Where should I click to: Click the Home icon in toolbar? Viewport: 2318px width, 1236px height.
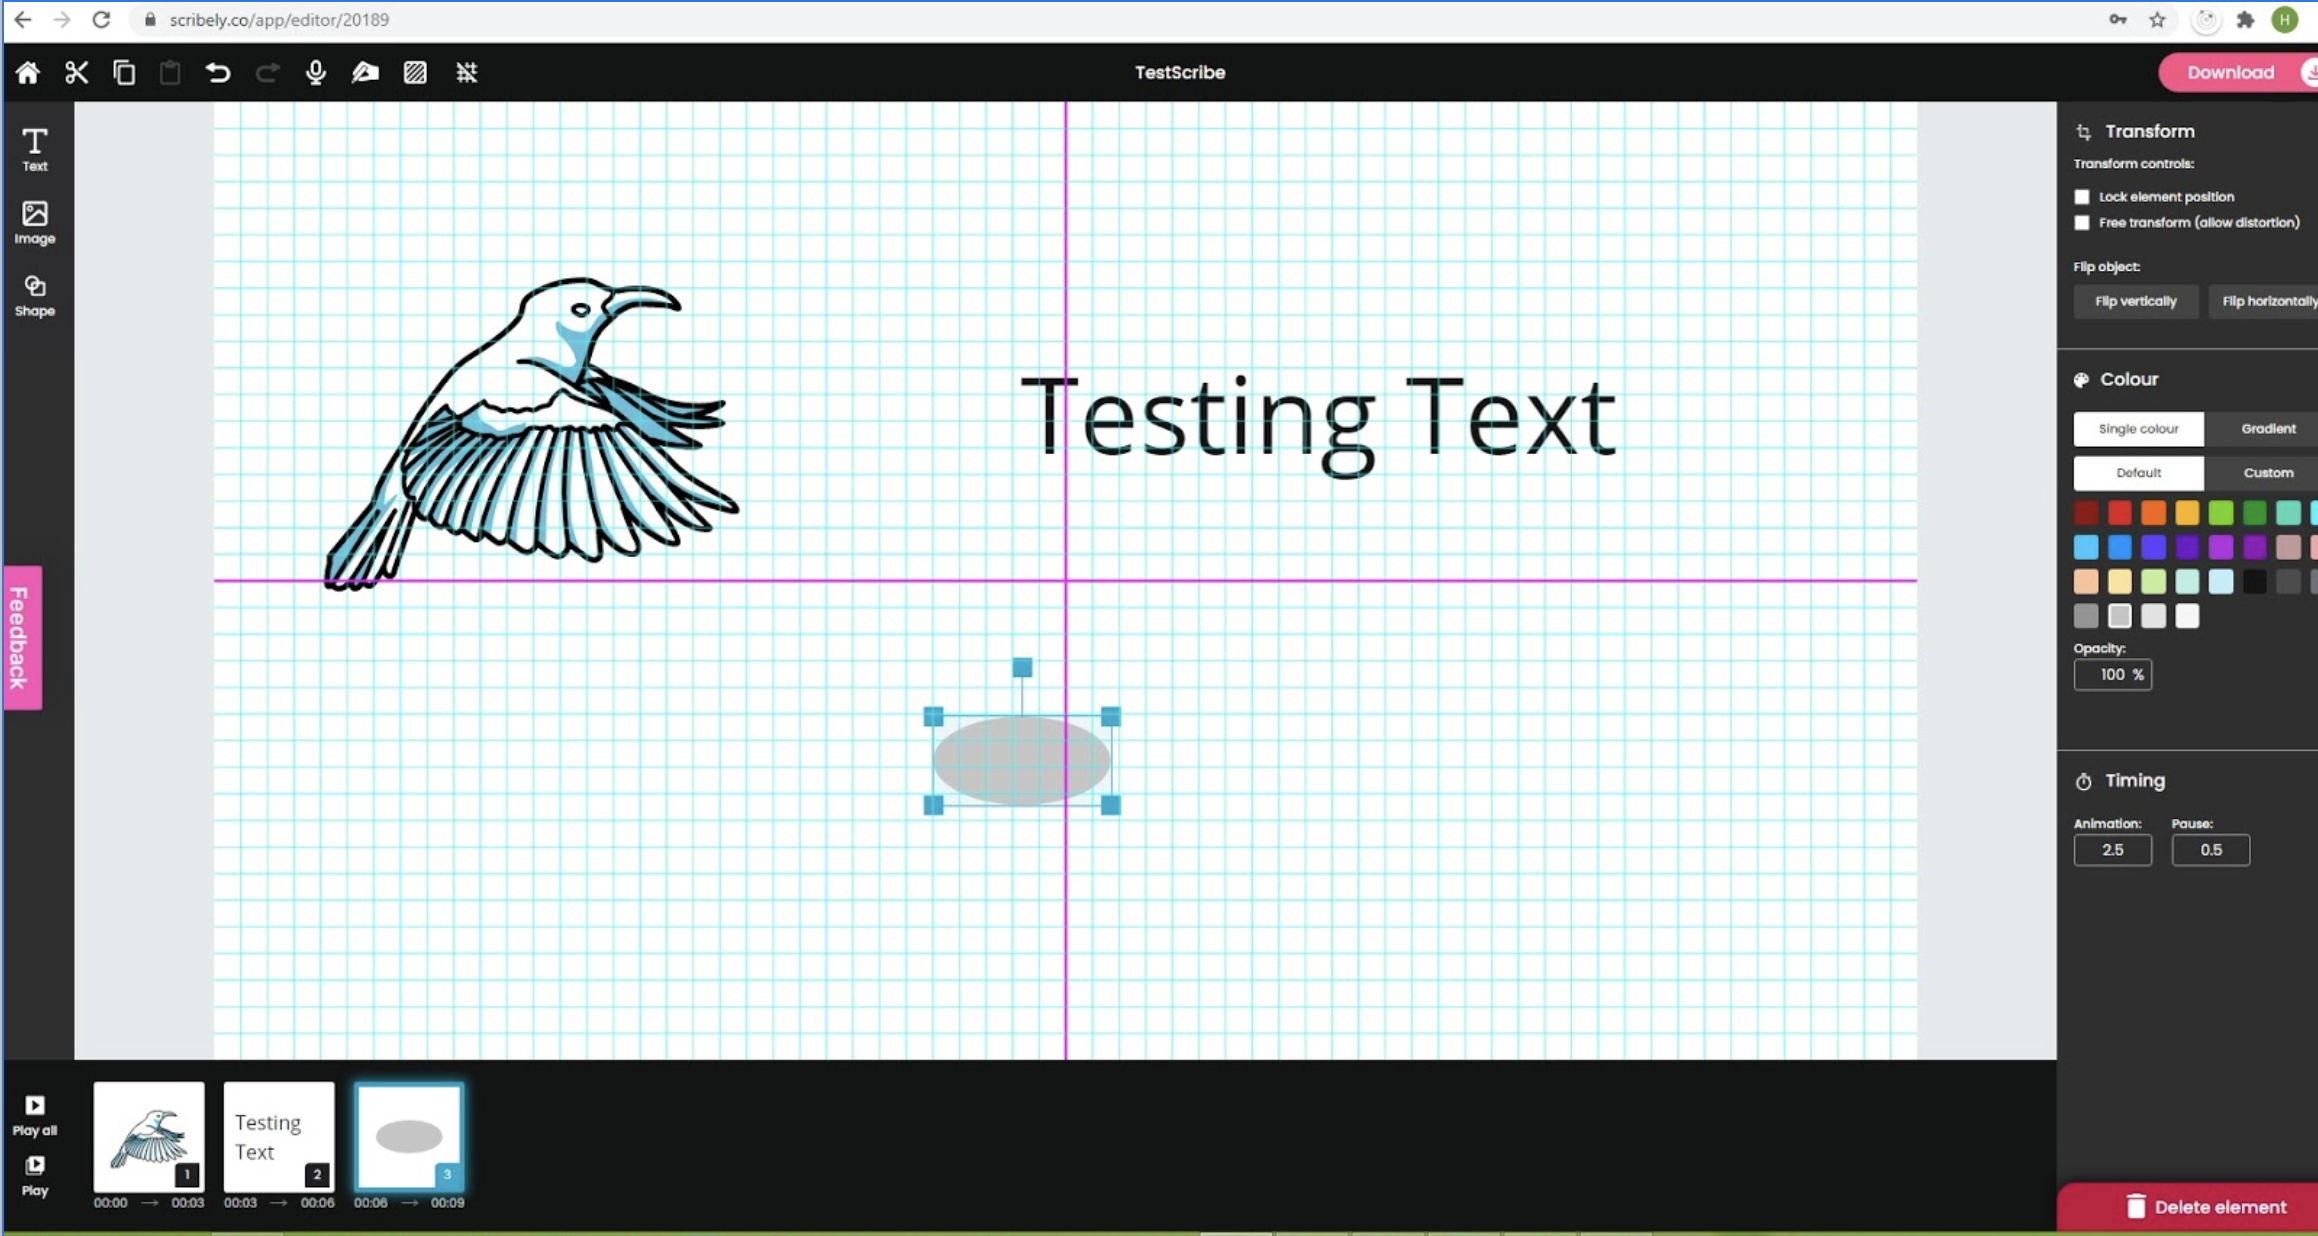[x=28, y=72]
